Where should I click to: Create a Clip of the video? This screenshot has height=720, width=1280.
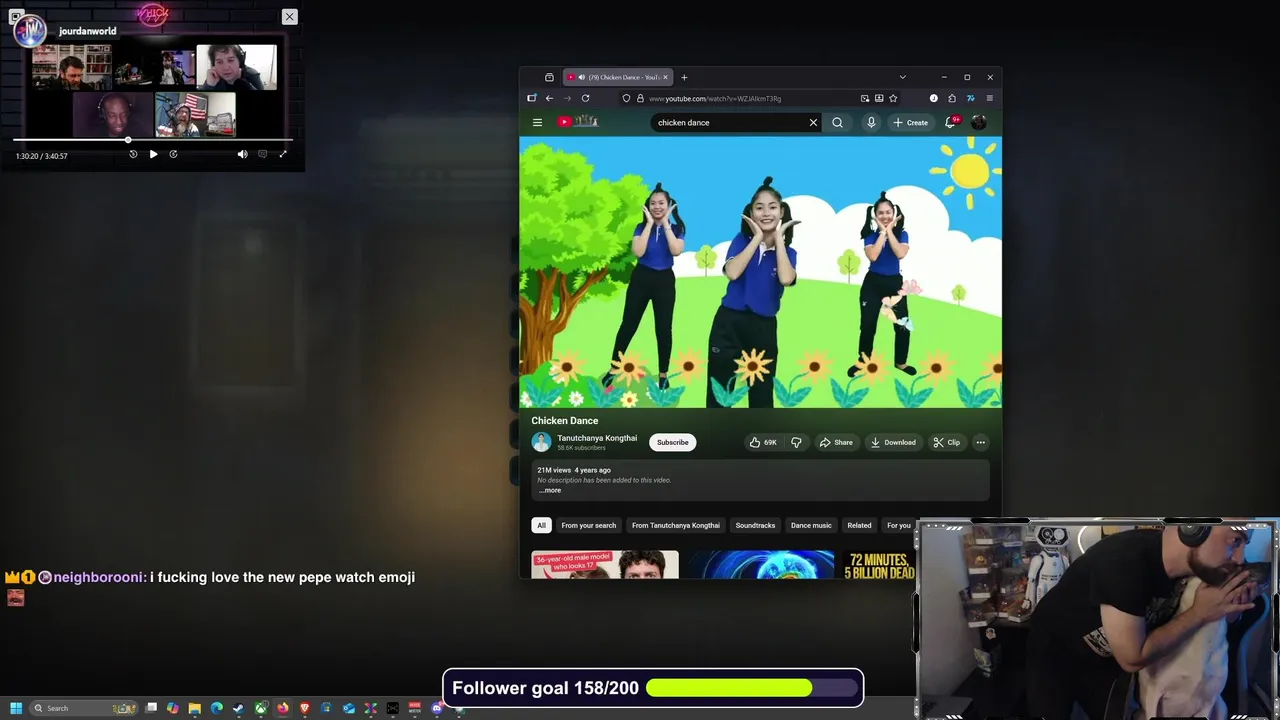(x=946, y=442)
